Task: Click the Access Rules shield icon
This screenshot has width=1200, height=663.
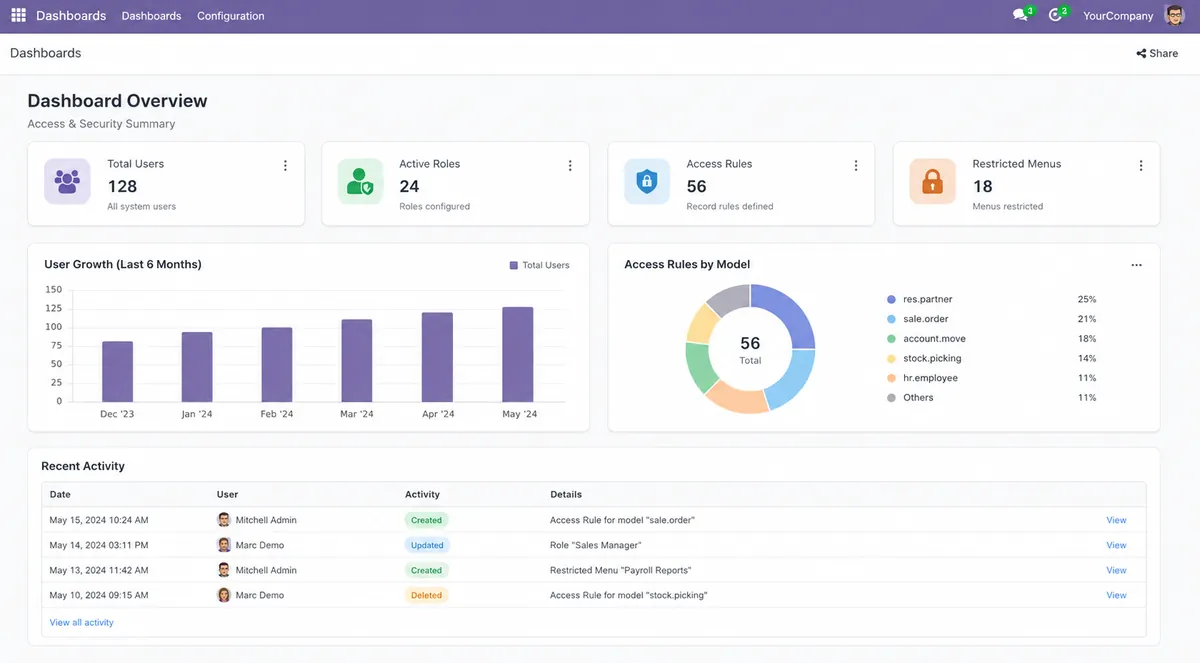Action: [647, 182]
